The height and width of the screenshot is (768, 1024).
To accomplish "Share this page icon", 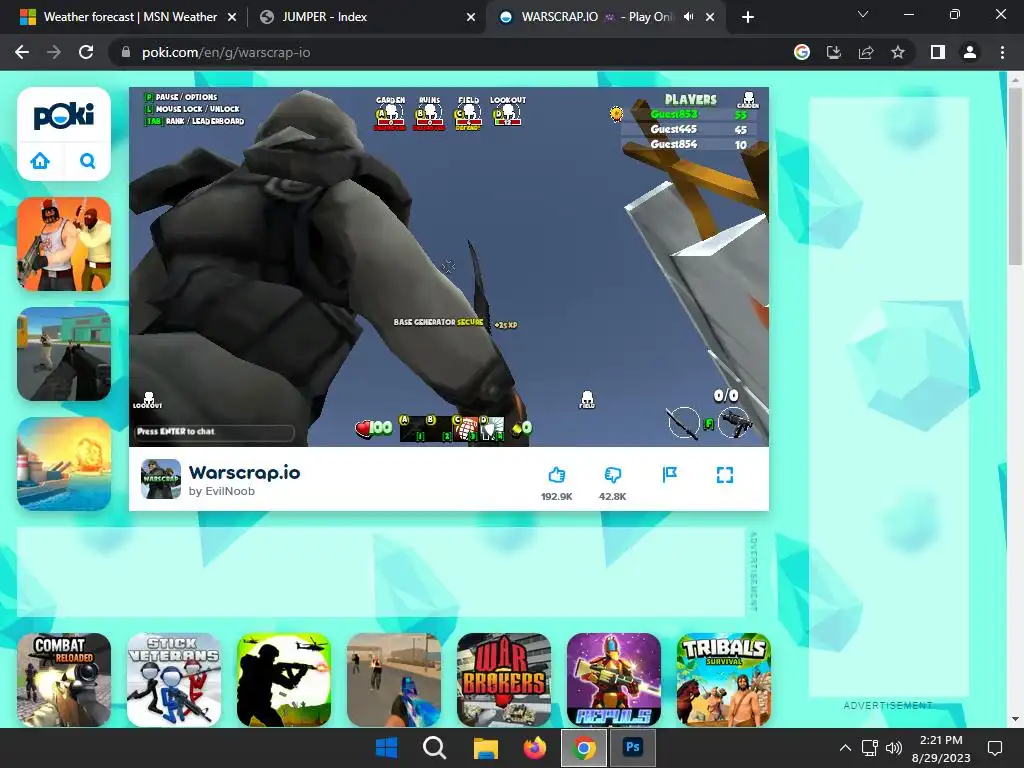I will (866, 52).
